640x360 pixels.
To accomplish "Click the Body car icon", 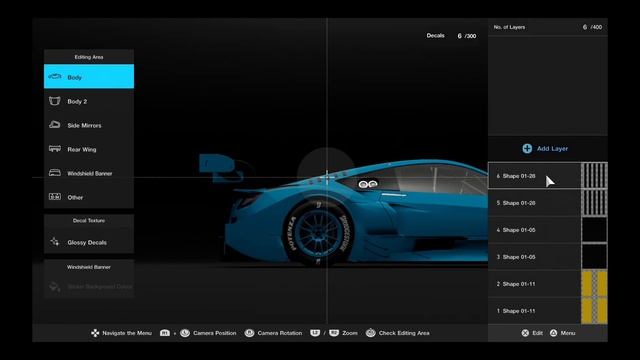I will coord(55,77).
